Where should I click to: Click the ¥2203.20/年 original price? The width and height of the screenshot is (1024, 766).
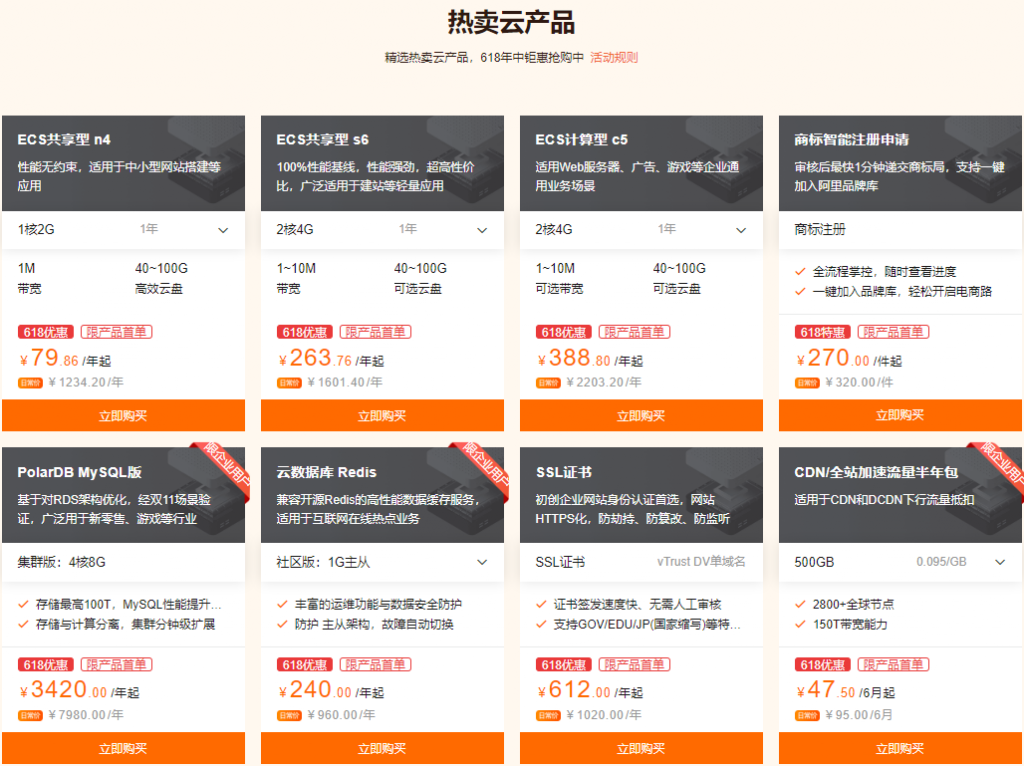click(604, 383)
